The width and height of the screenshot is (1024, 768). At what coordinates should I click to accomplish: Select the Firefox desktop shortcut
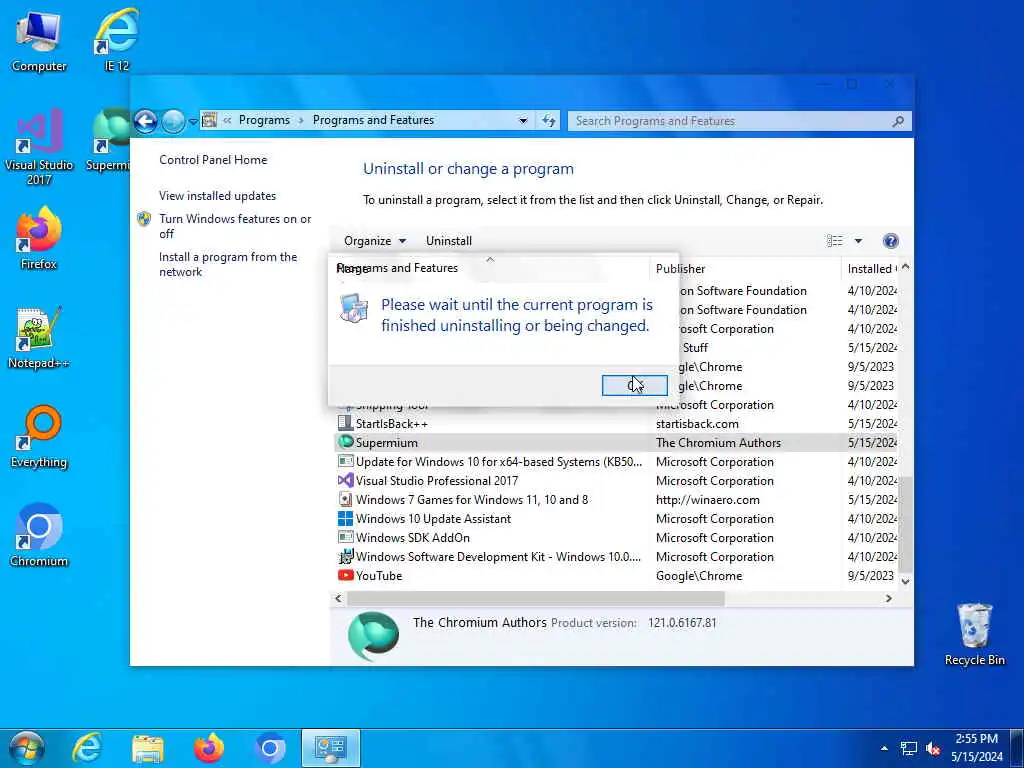coord(39,238)
